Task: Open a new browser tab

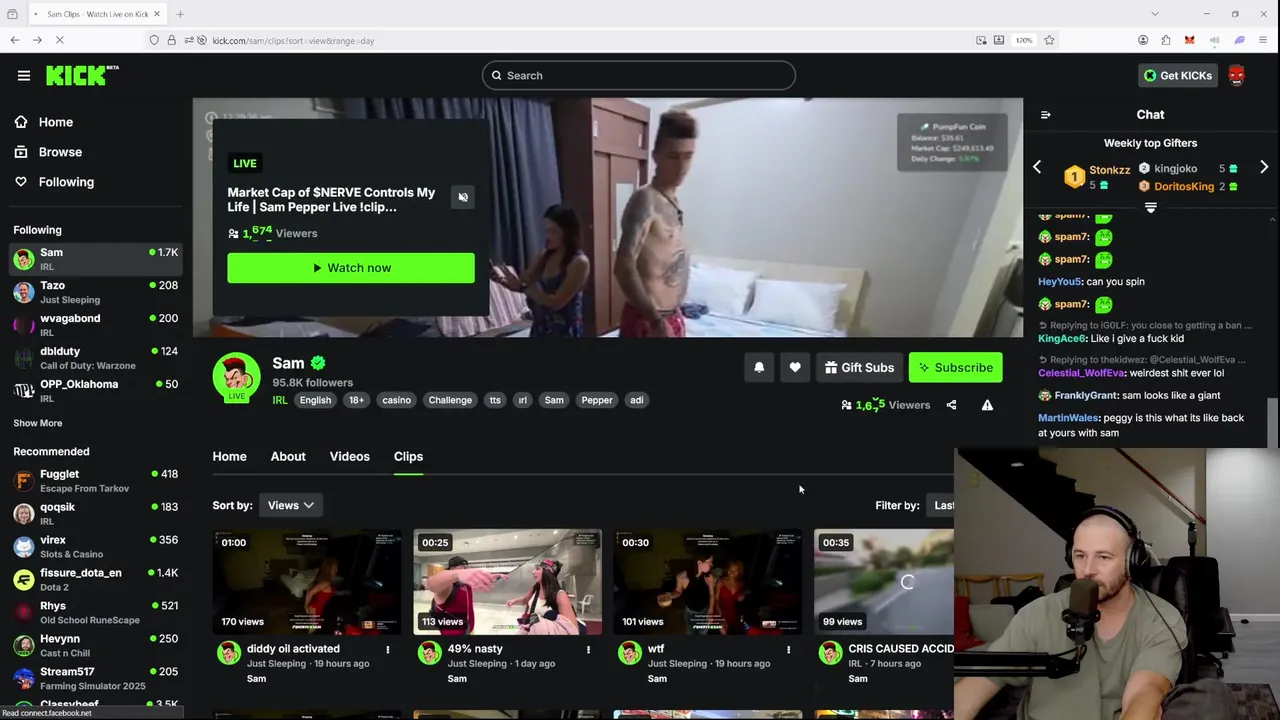Action: coord(180,14)
